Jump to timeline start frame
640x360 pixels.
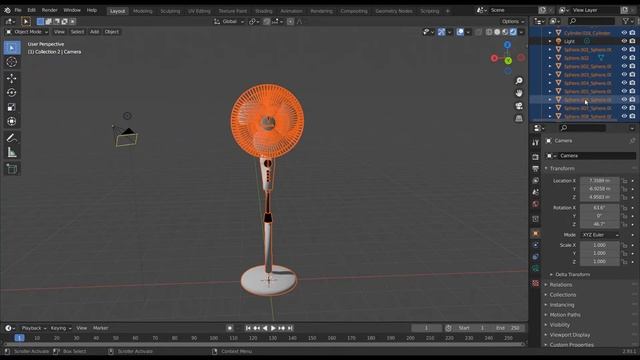click(248, 328)
